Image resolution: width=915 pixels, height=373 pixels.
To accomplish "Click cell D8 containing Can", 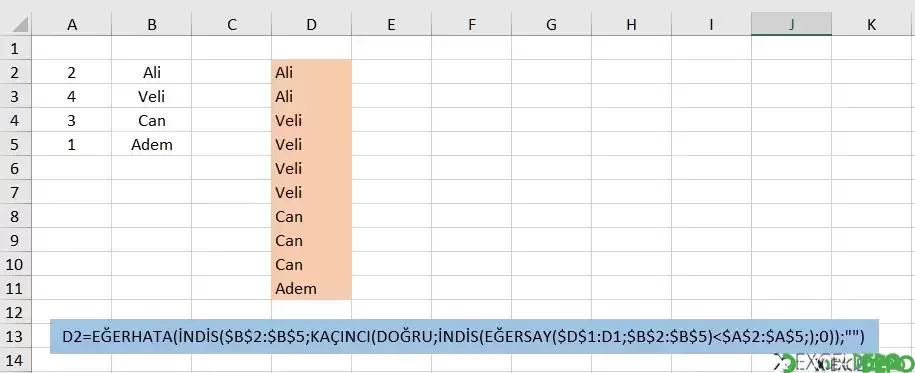I will [x=312, y=217].
